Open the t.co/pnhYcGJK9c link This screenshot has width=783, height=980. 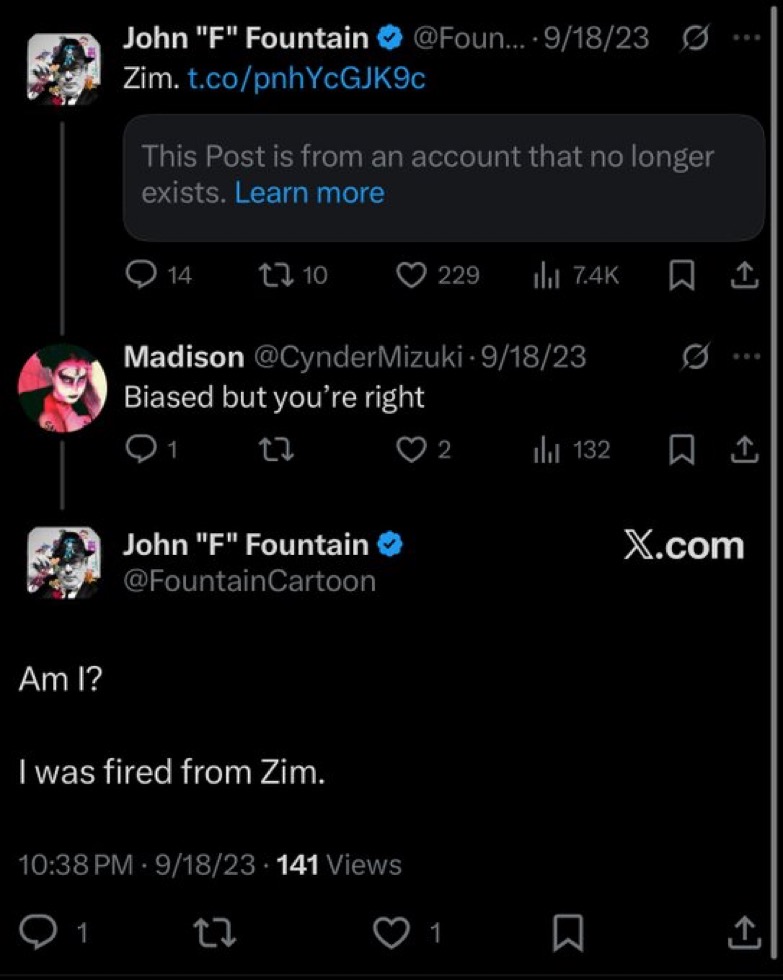click(306, 79)
